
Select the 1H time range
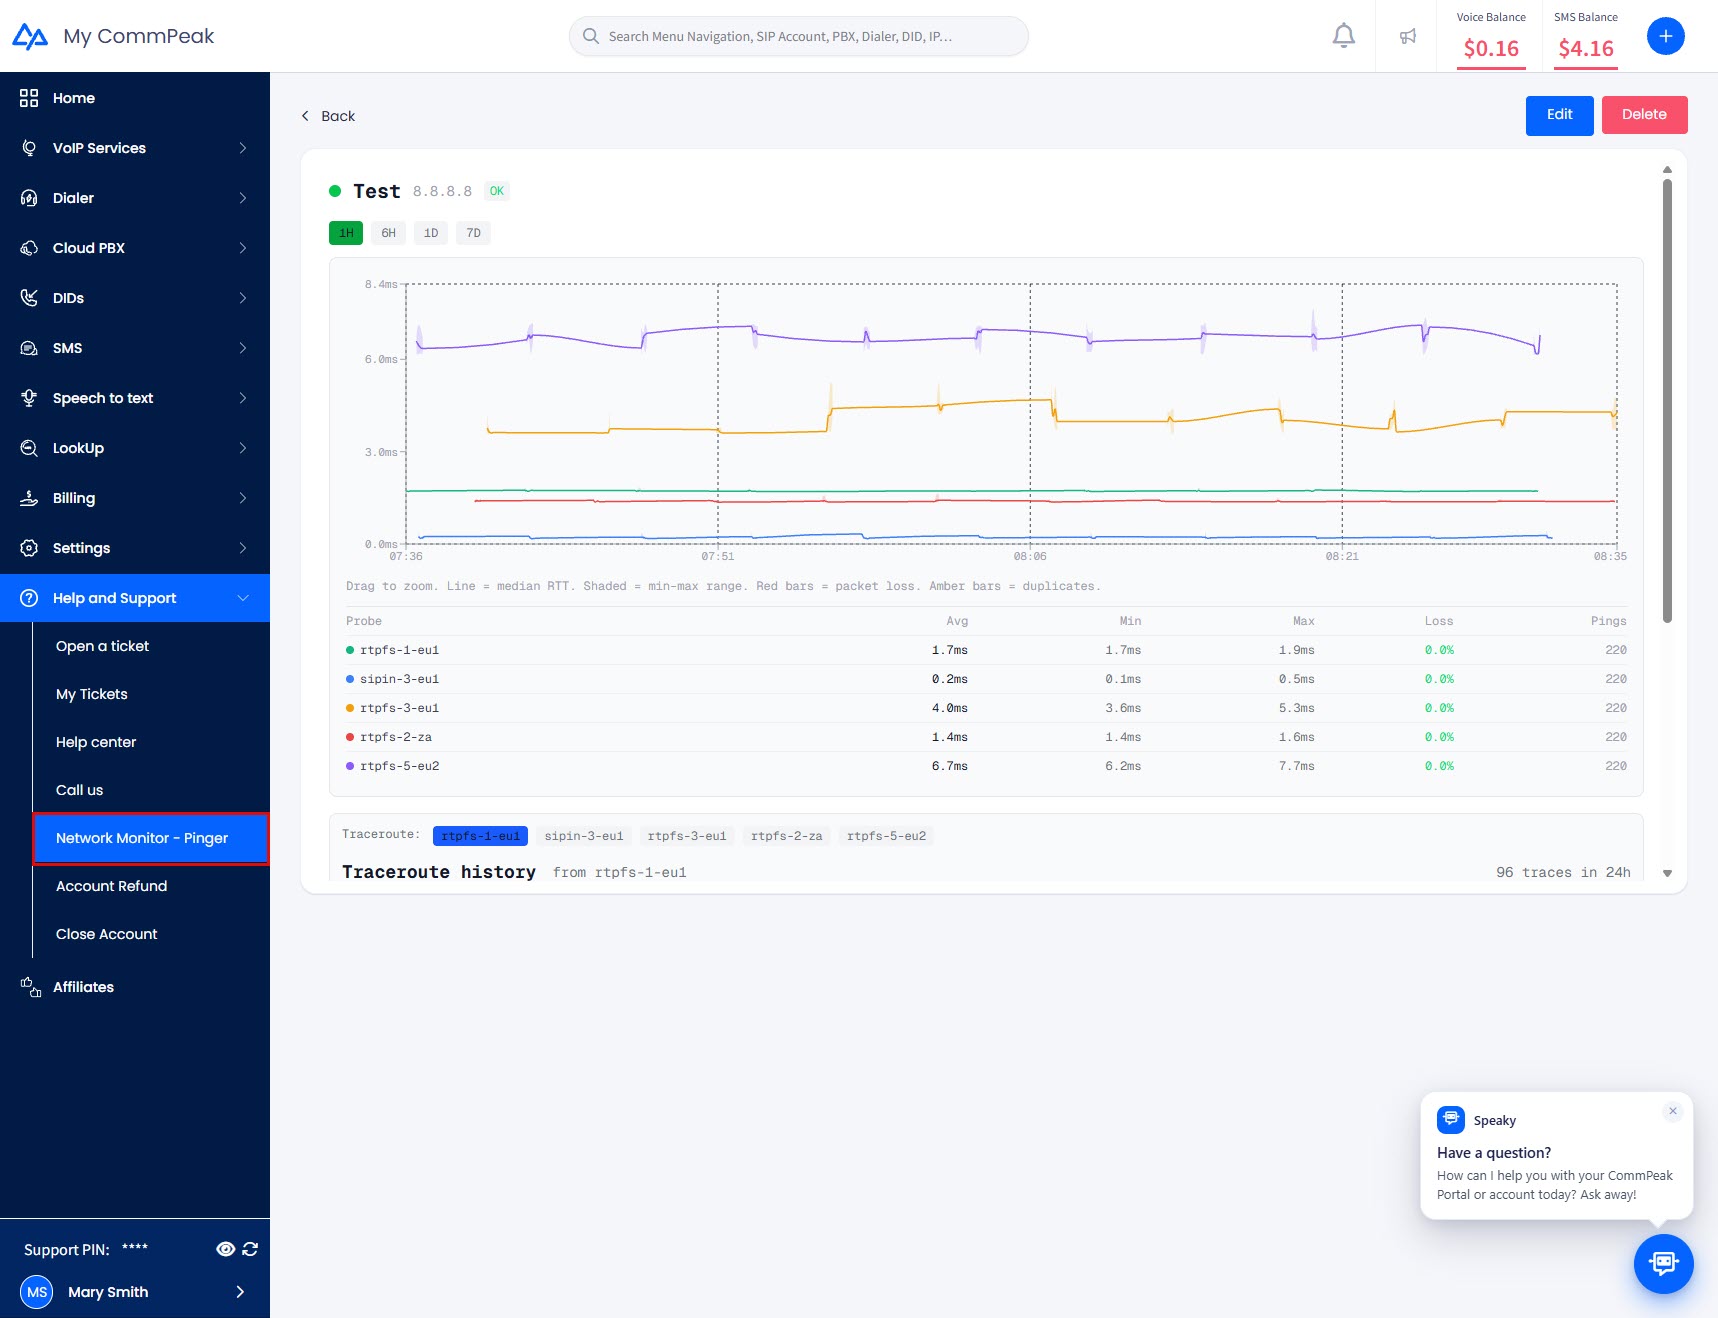tap(346, 233)
